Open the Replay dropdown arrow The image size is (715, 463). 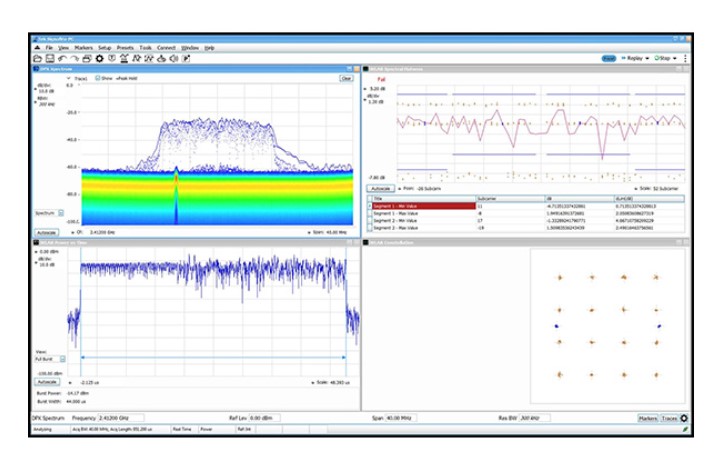pyautogui.click(x=648, y=58)
